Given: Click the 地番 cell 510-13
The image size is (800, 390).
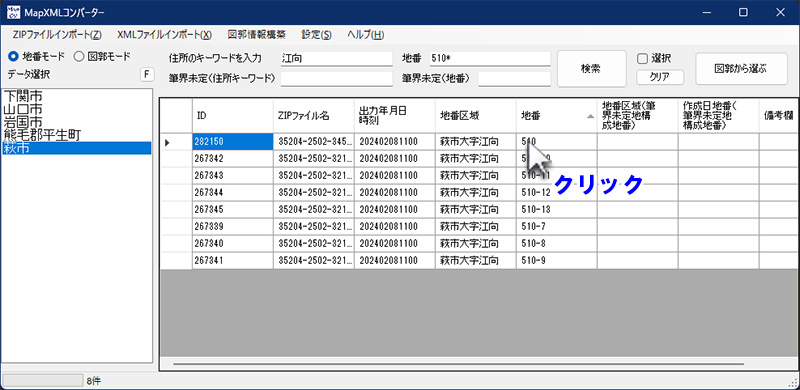Looking at the screenshot, I should pyautogui.click(x=557, y=209).
